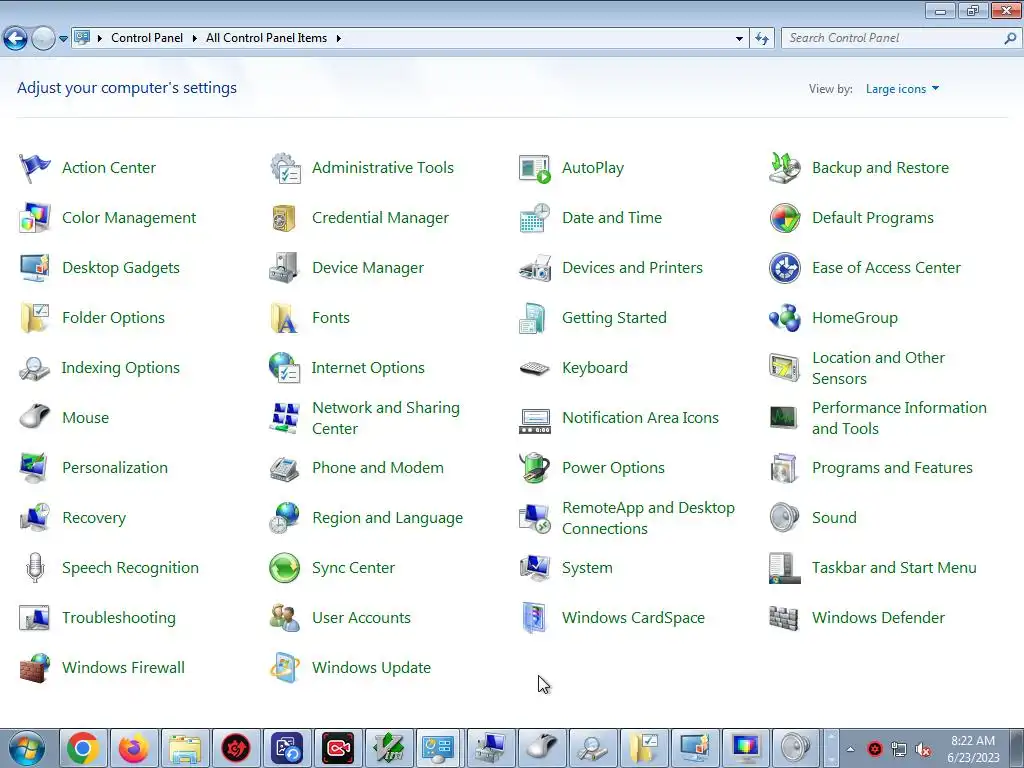The image size is (1024, 768).
Task: Open the Notification Area Icons link
Action: coord(641,418)
